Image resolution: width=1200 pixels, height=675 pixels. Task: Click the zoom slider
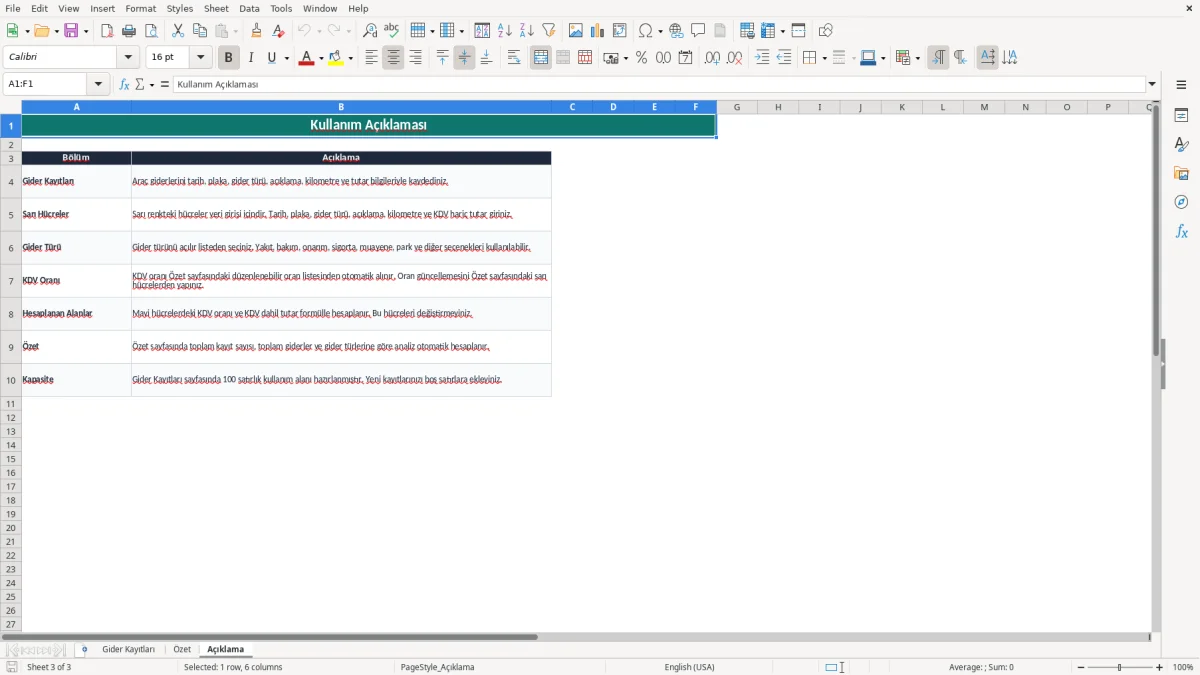point(1119,667)
